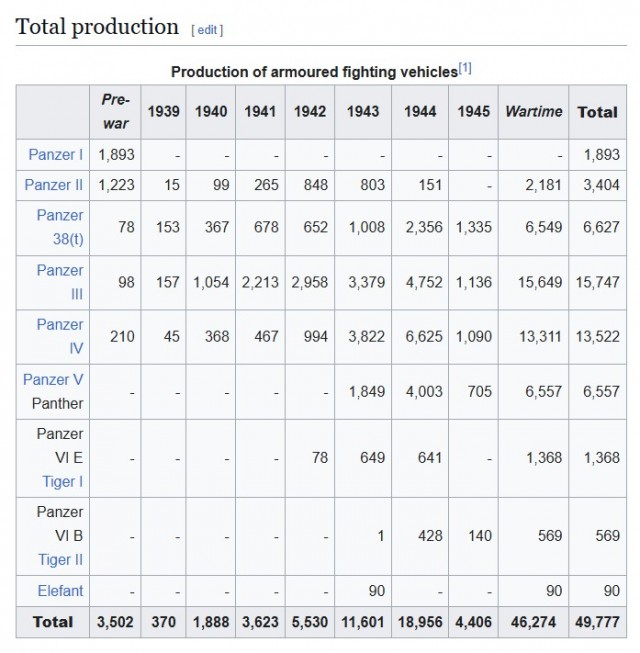This screenshot has height=653, width=640.
Task: Select overall grand total 49,777
Action: [598, 622]
